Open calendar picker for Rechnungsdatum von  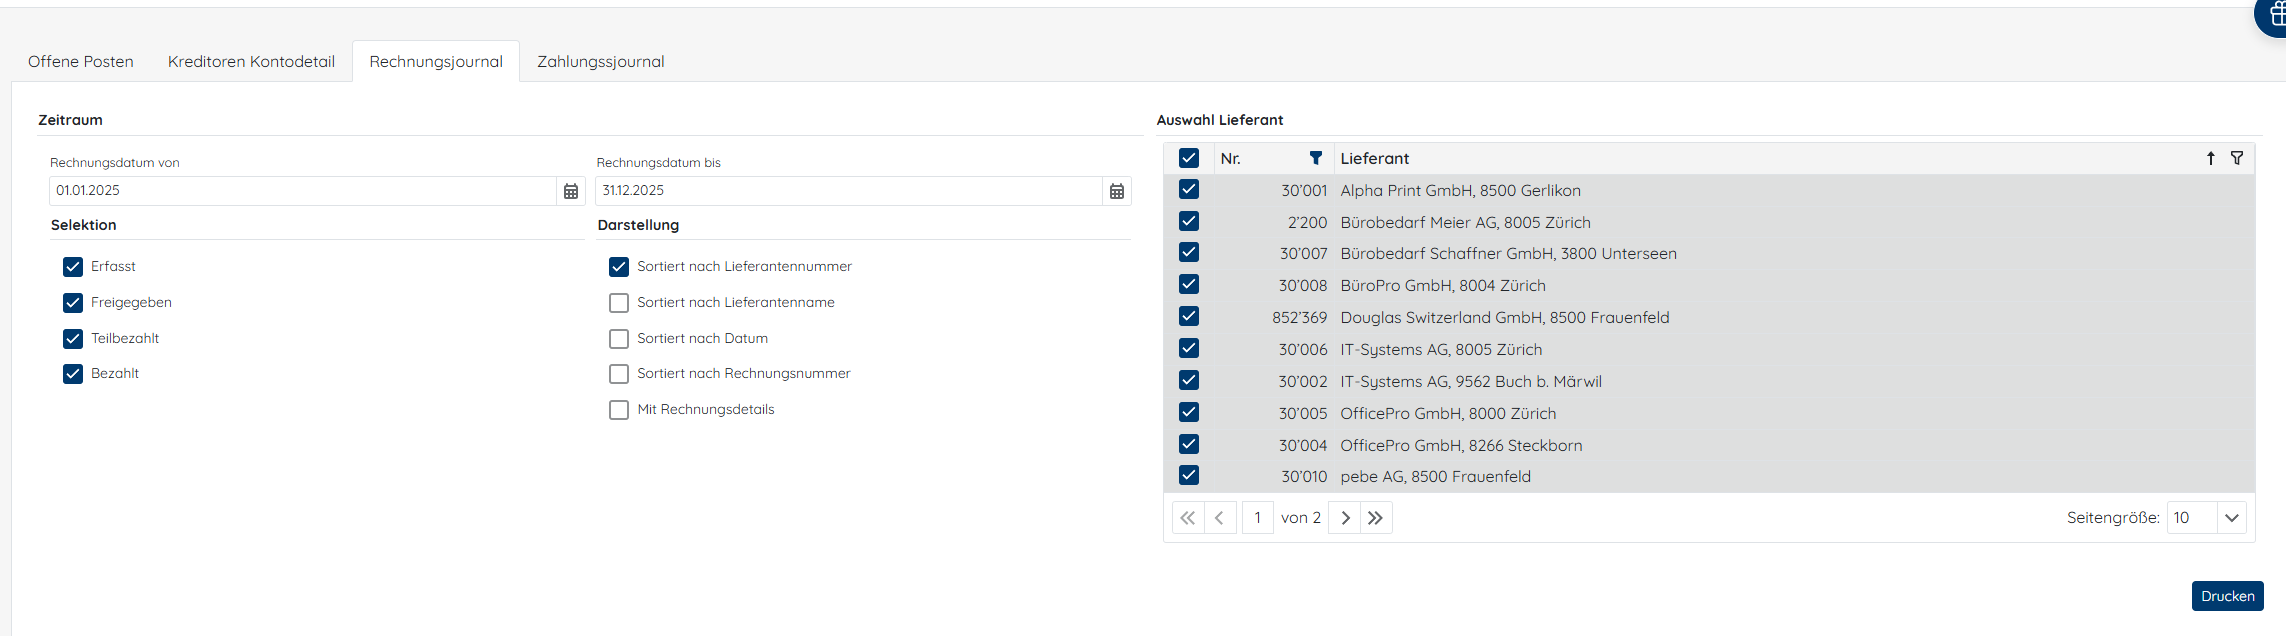(x=570, y=191)
